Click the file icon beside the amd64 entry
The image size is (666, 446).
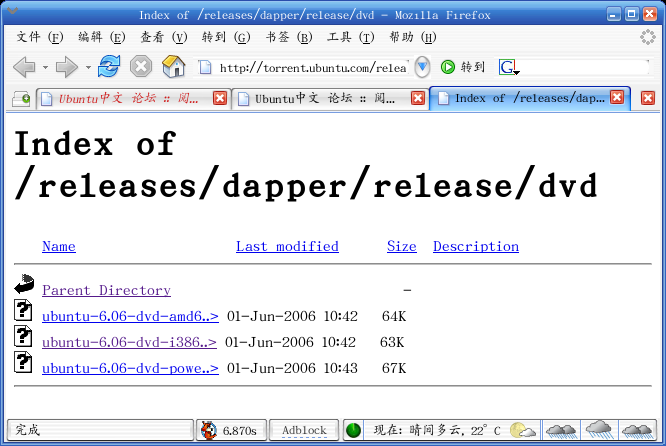(23, 310)
